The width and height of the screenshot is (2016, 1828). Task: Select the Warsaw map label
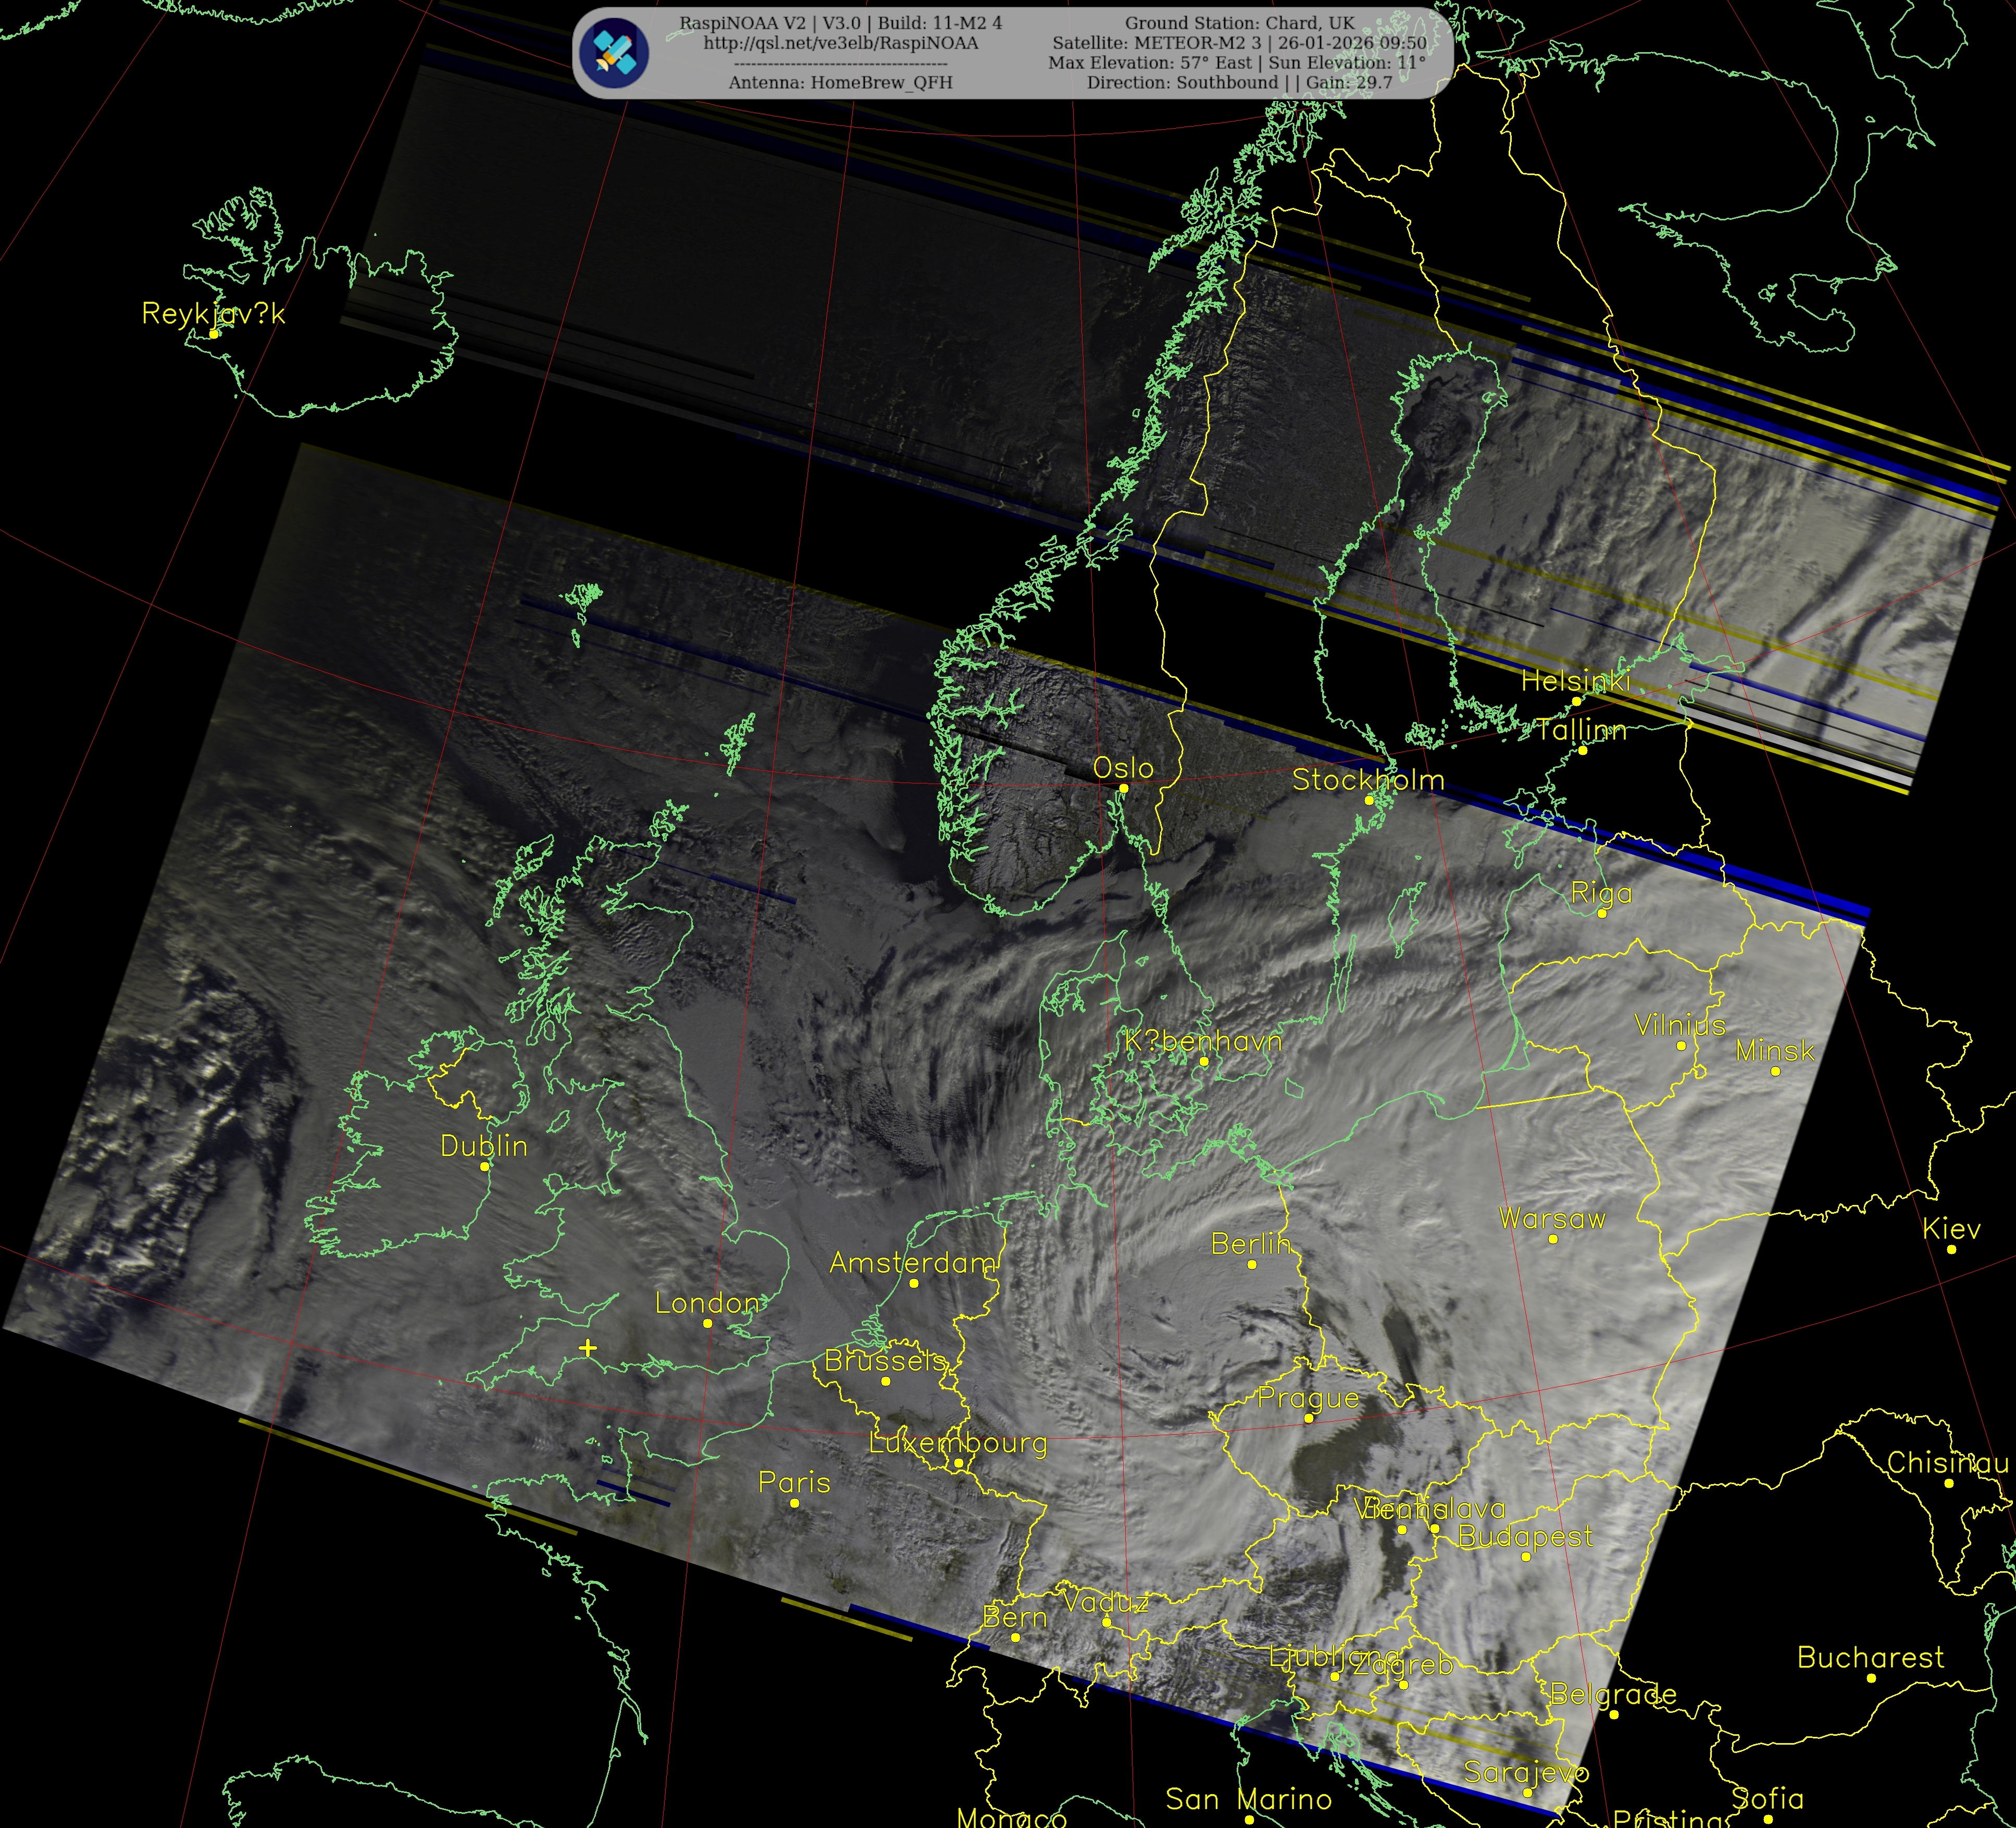[x=1552, y=1218]
